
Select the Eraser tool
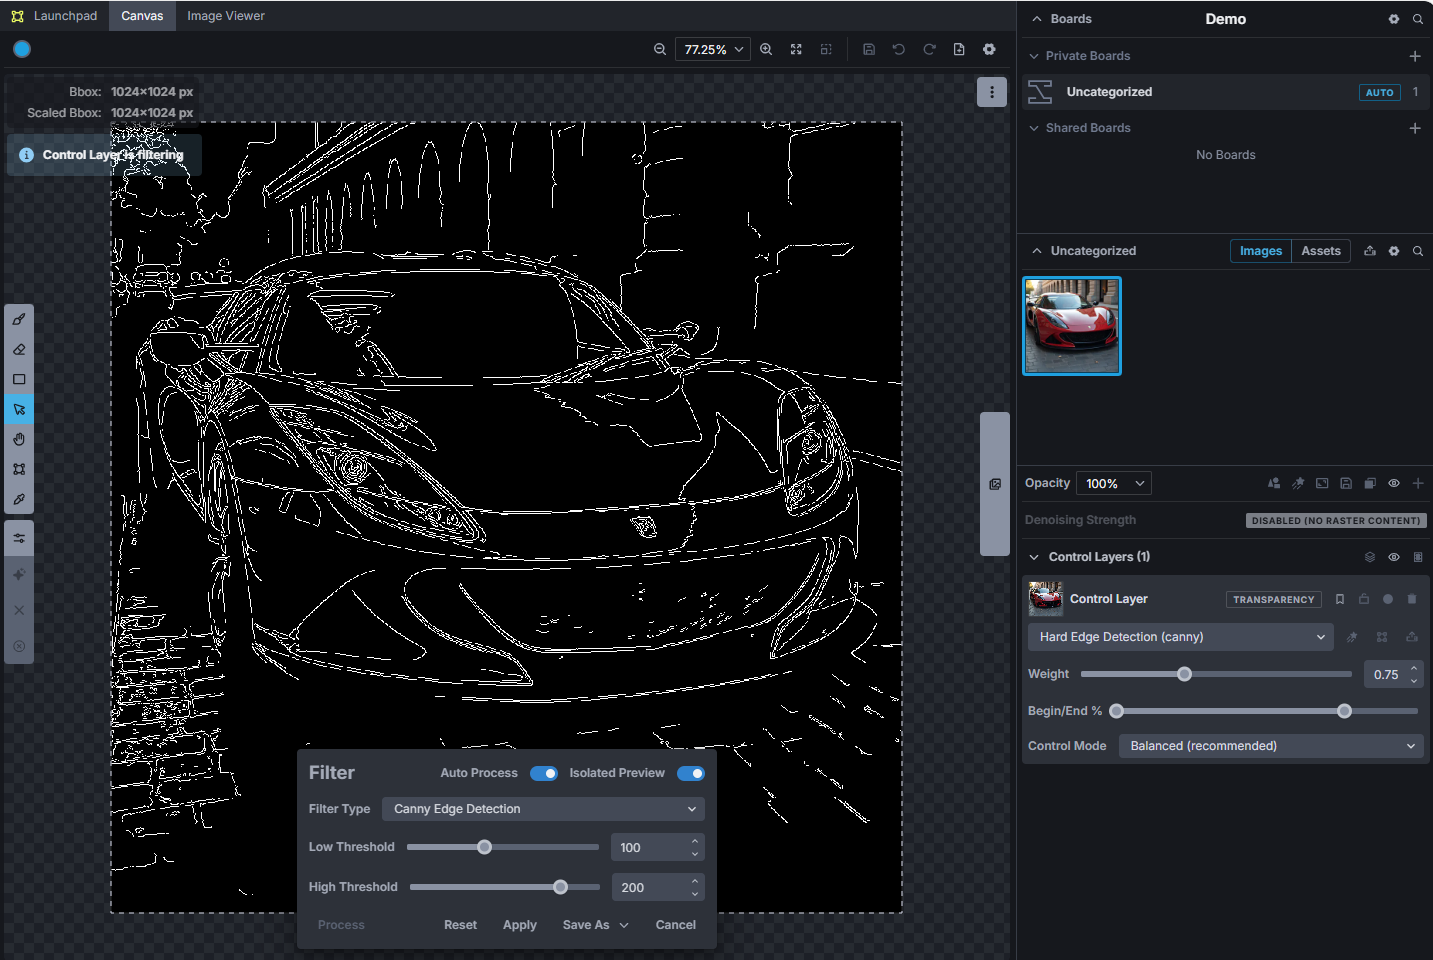pyautogui.click(x=19, y=350)
